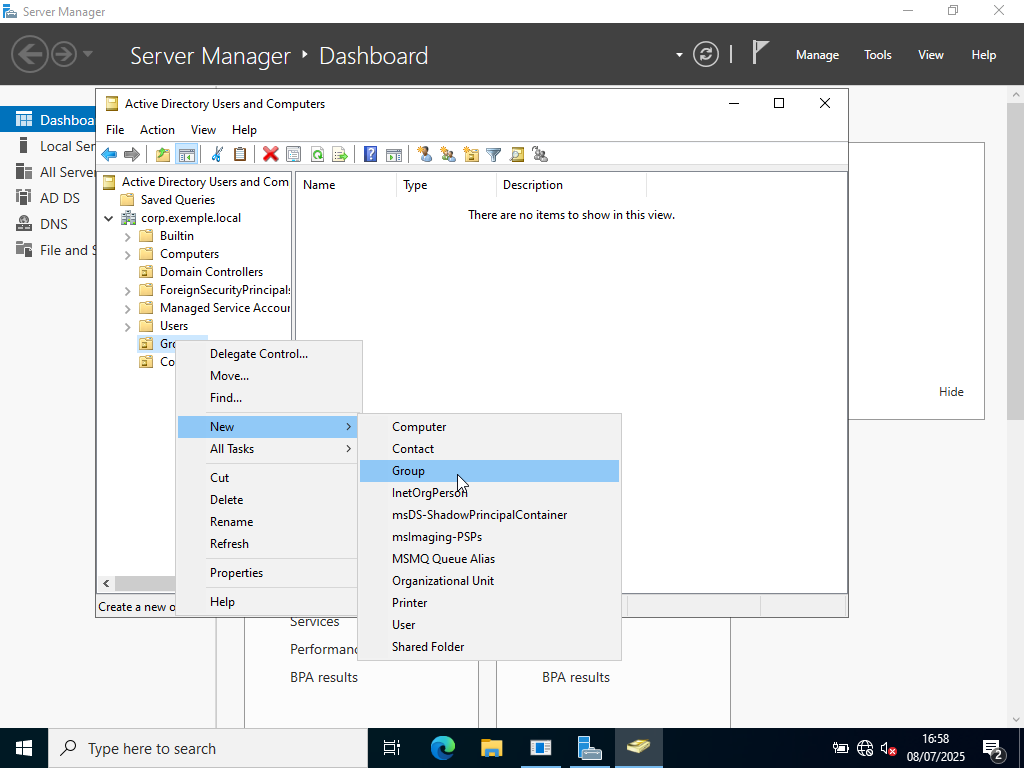Click Task View icon on taskbar
This screenshot has height=768, width=1024.
click(x=392, y=748)
